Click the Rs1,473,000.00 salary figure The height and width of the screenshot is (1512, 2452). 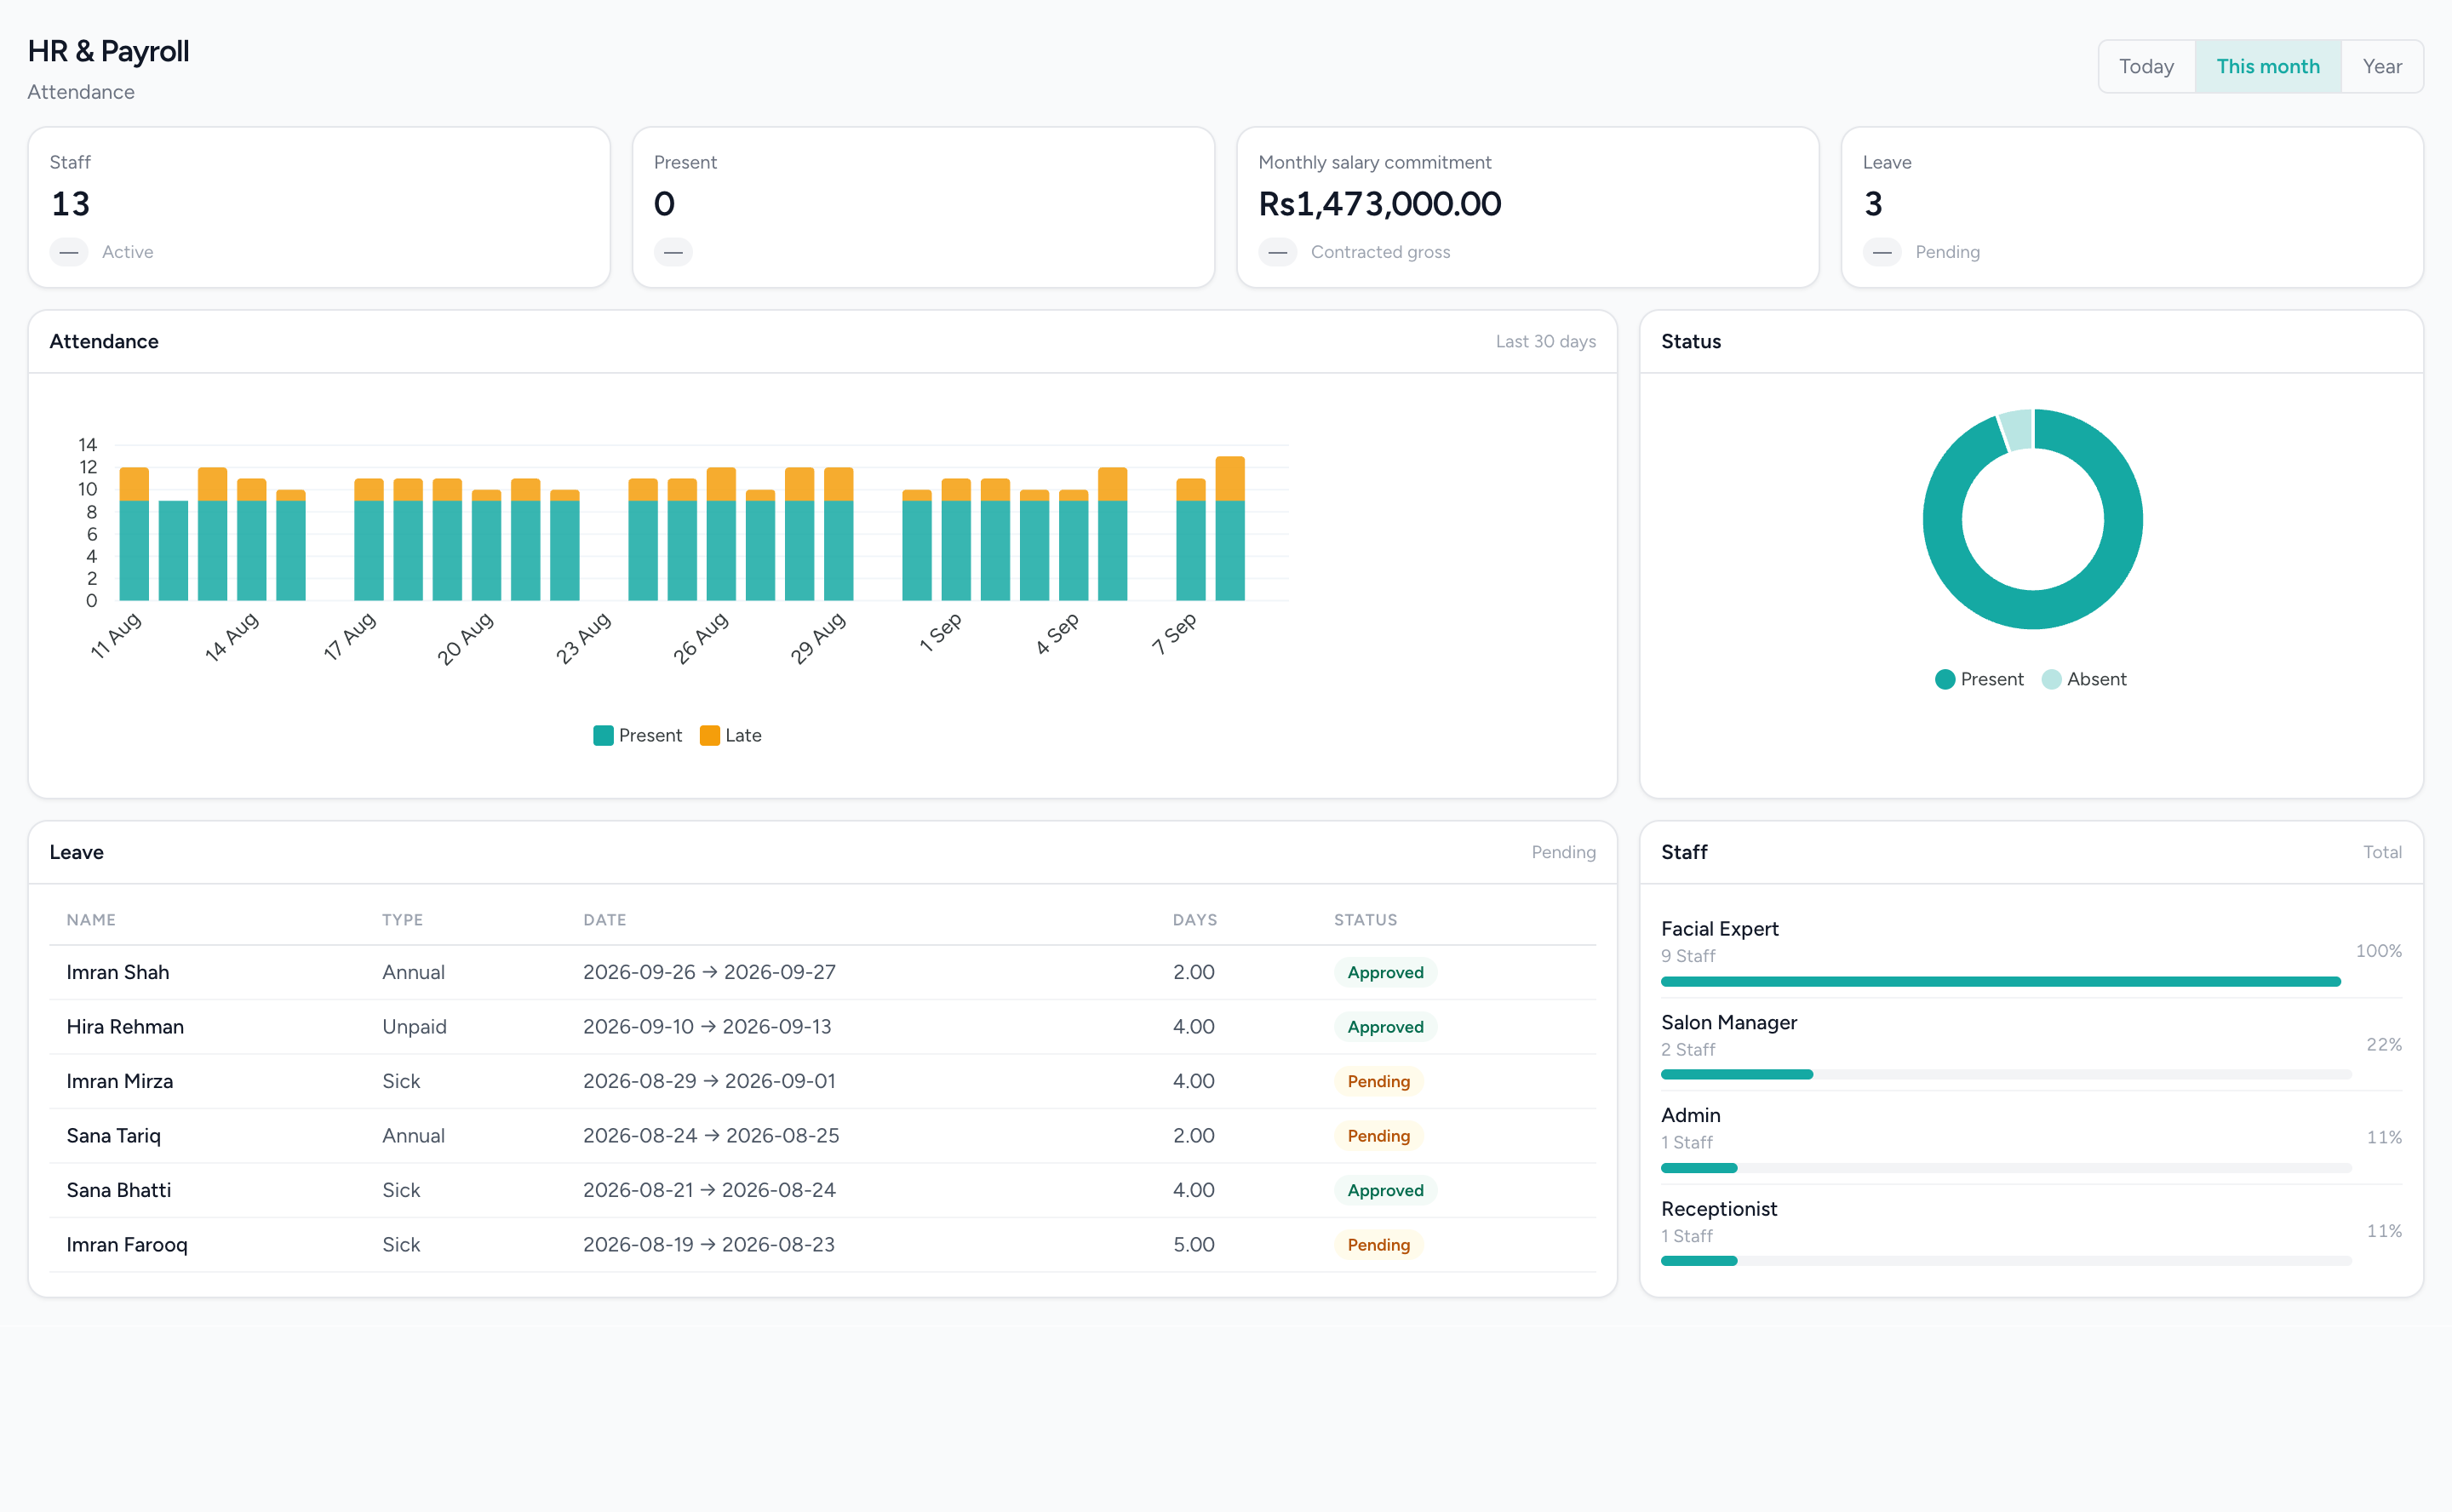coord(1379,204)
